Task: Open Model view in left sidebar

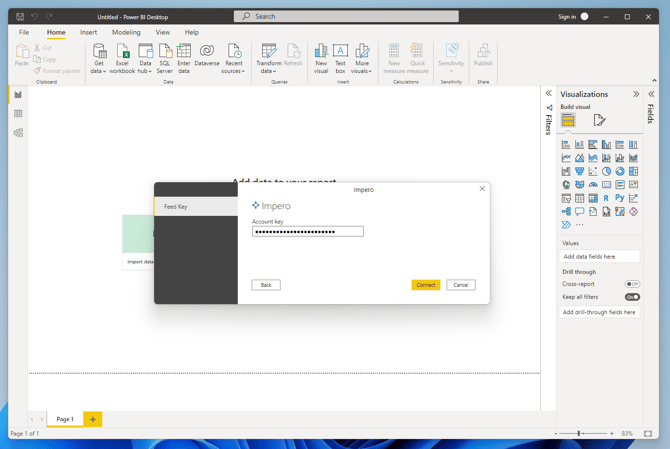Action: point(18,133)
